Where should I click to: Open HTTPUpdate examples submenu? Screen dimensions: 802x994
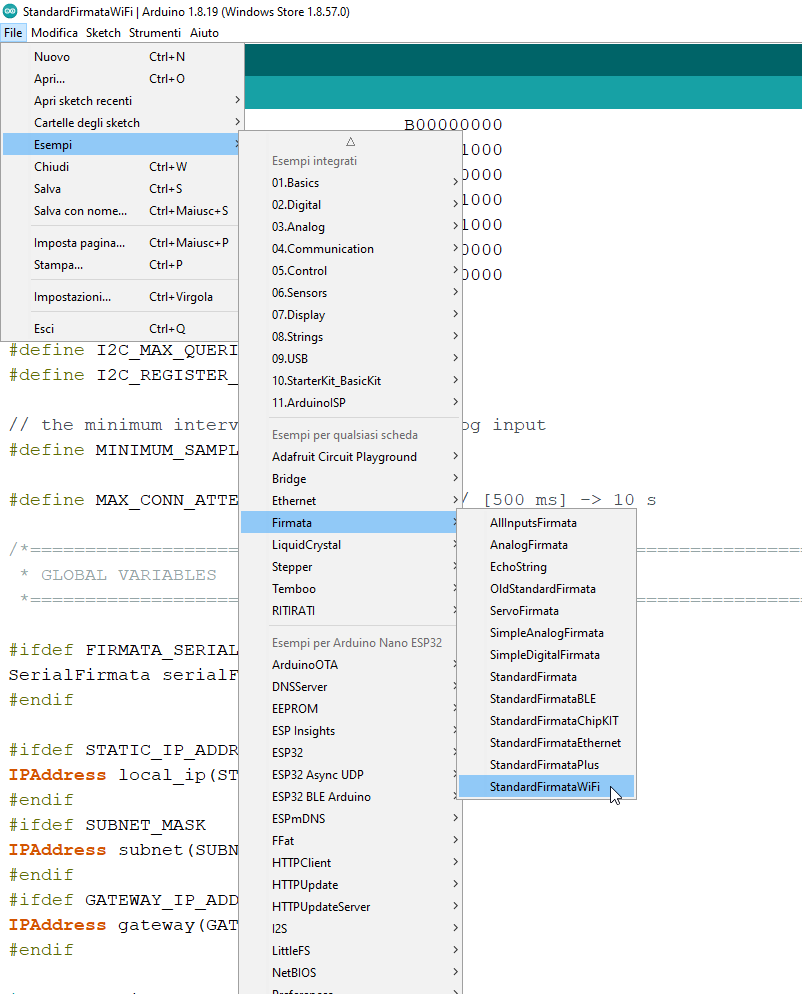click(x=351, y=885)
